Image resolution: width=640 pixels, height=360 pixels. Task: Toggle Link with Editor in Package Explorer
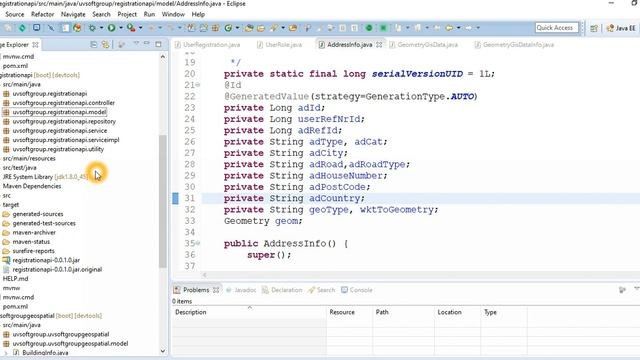click(x=106, y=44)
